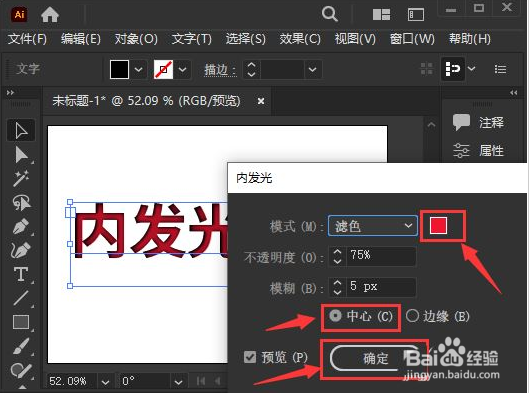The height and width of the screenshot is (393, 529).
Task: Adjust the stroke weight stepper arrows
Action: [x=251, y=69]
